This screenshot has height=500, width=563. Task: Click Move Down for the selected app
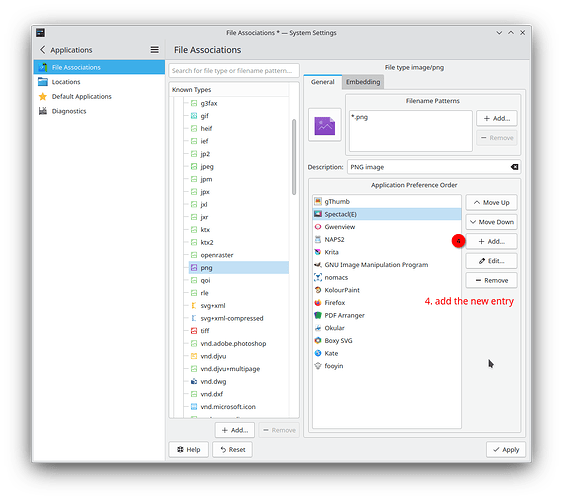click(x=491, y=222)
